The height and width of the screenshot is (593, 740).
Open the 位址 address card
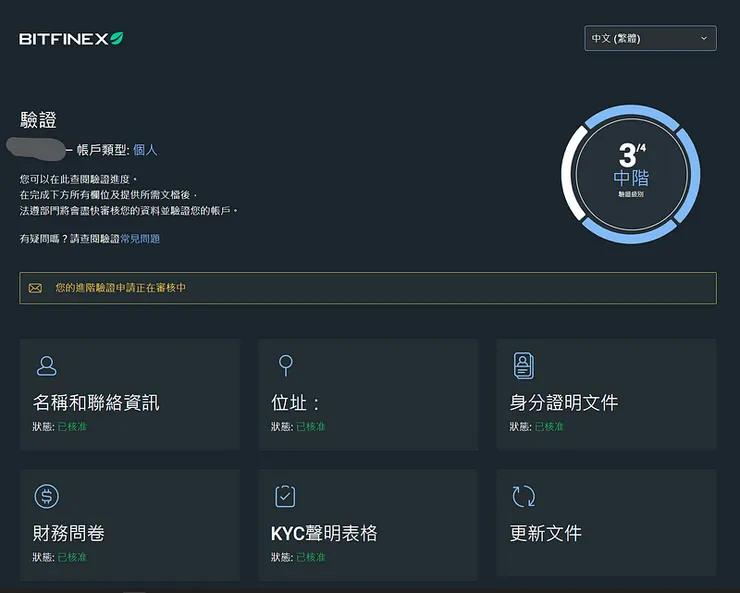point(368,394)
